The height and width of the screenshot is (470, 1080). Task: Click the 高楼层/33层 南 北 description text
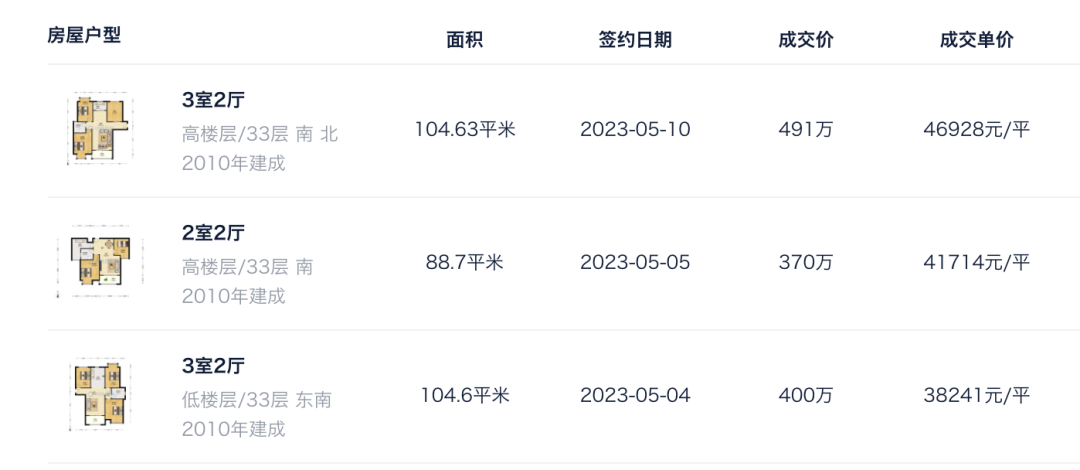(260, 134)
